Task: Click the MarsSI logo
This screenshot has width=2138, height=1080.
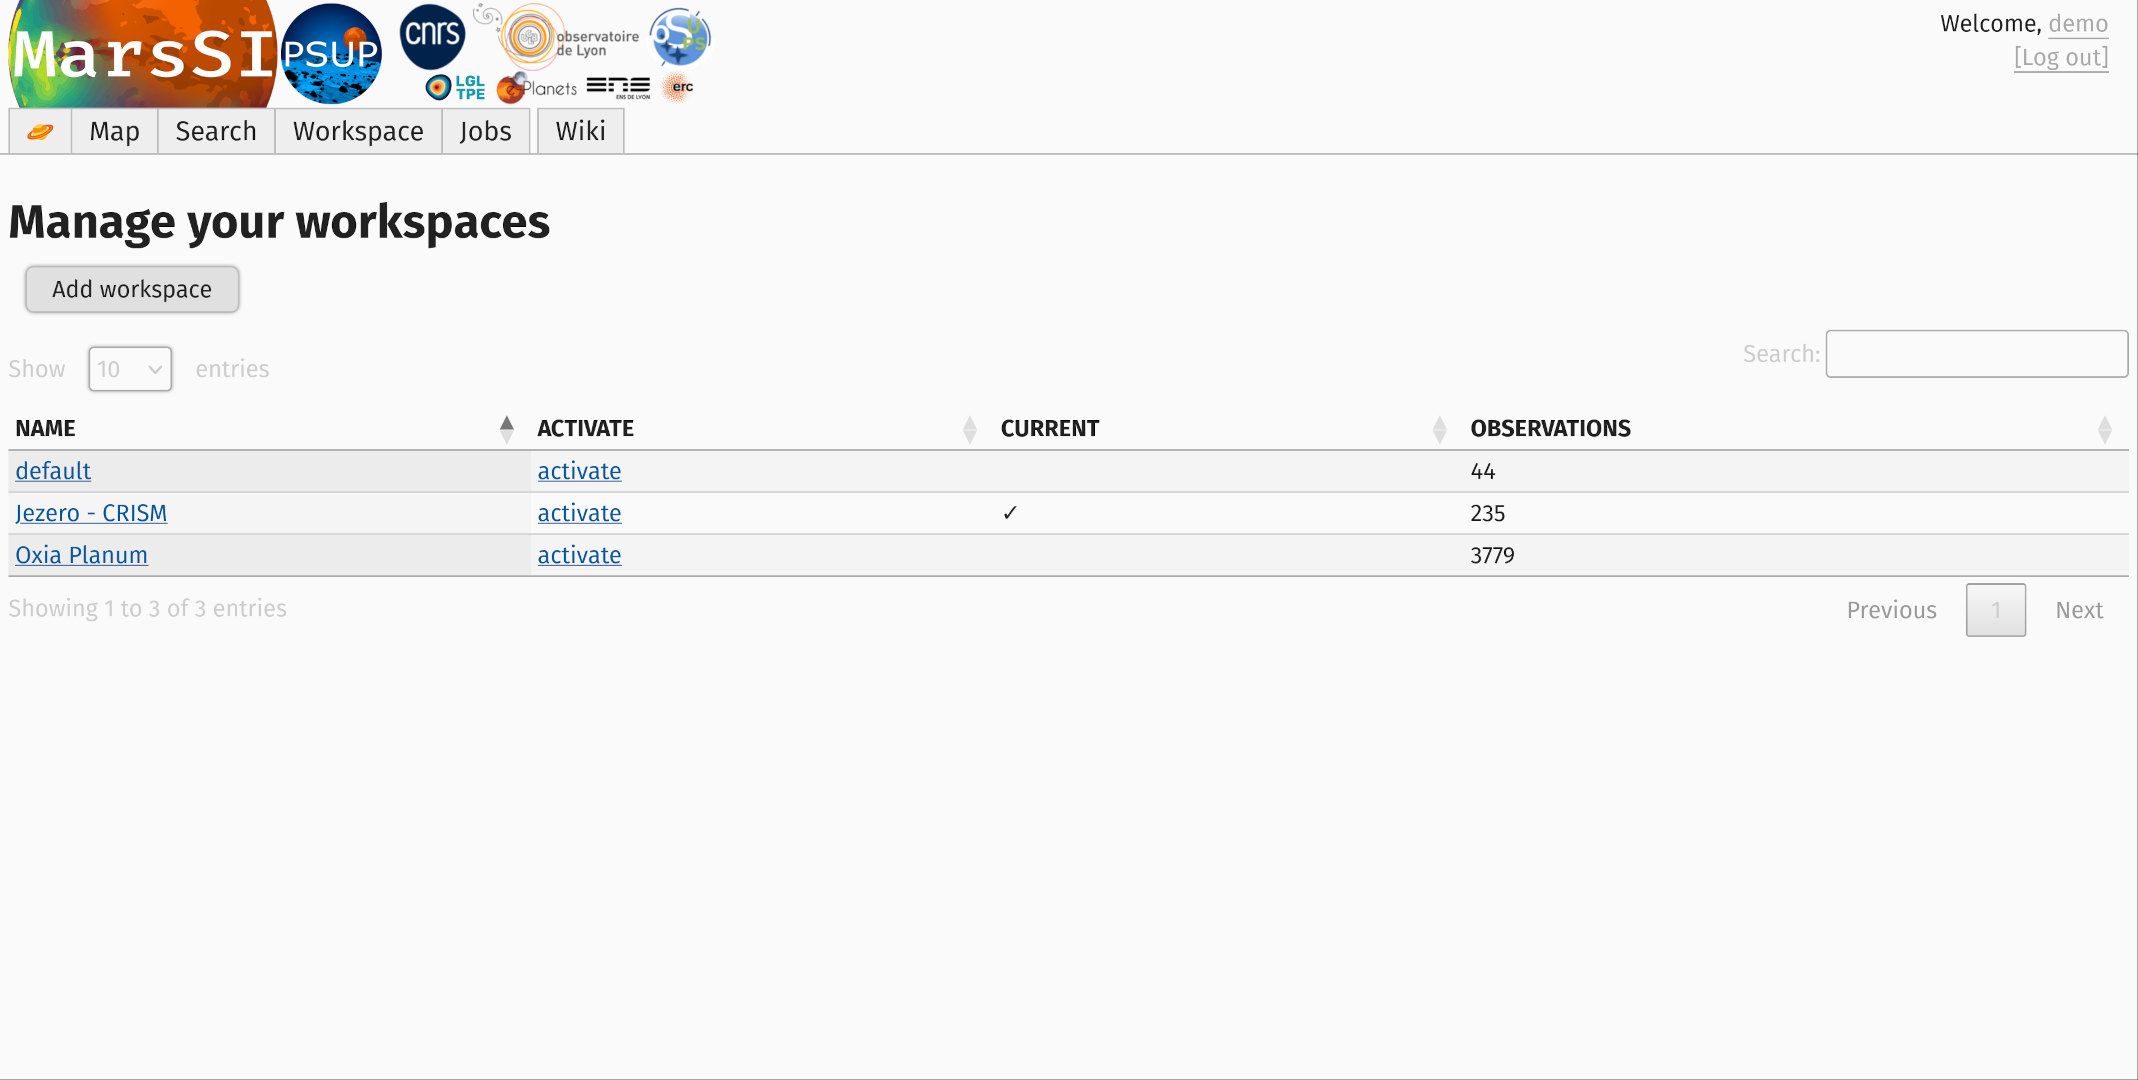Action: 142,54
